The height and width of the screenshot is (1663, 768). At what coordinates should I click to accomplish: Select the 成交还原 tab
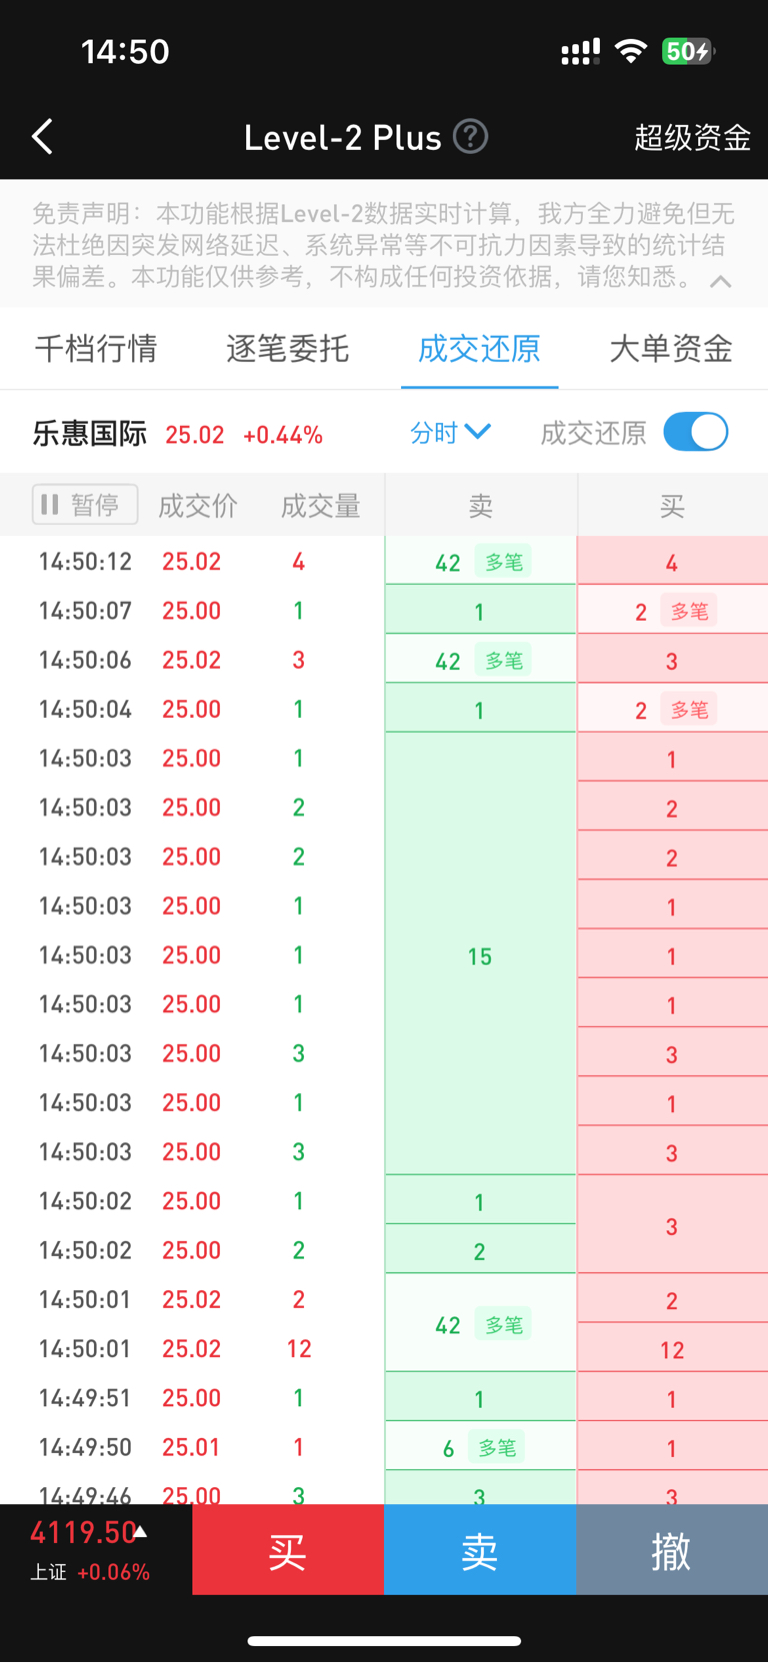pos(479,348)
